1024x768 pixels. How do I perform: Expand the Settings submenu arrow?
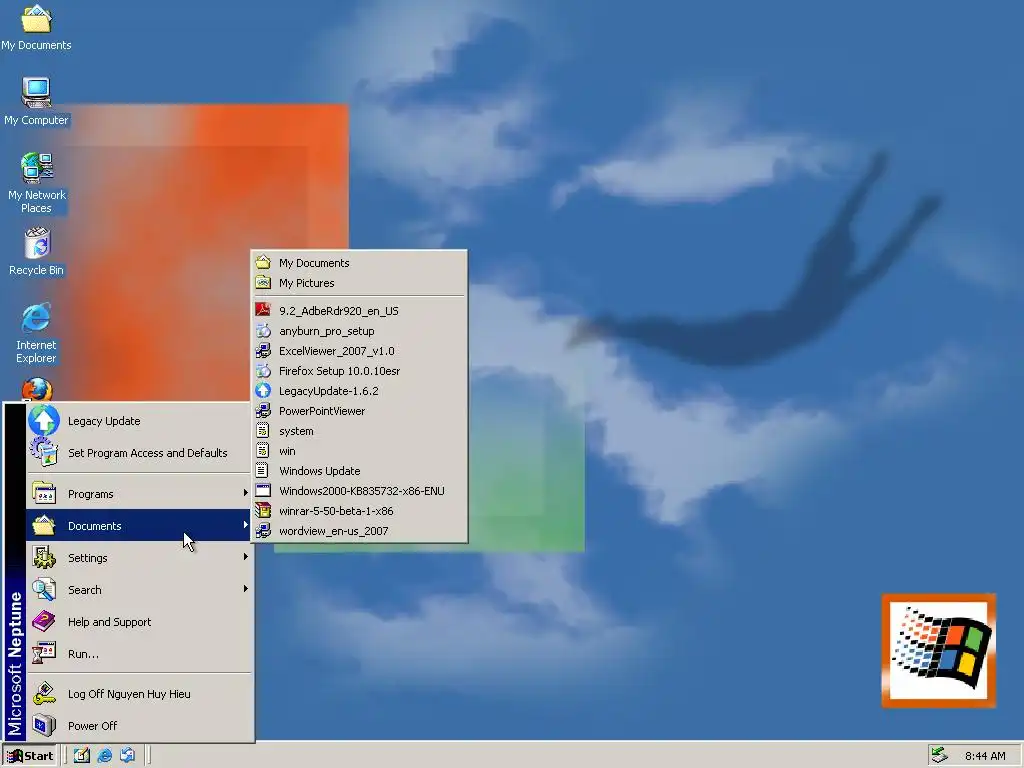[246, 557]
